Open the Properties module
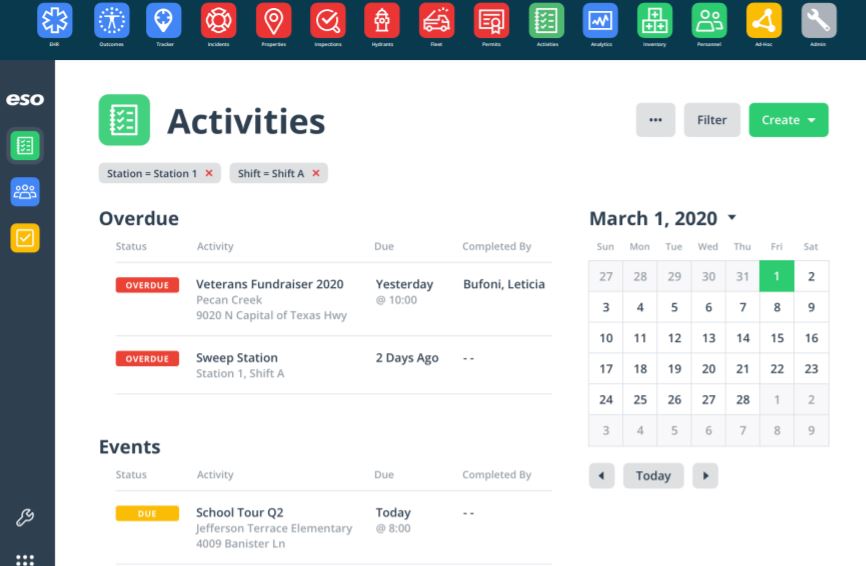The image size is (866, 566). tap(273, 20)
